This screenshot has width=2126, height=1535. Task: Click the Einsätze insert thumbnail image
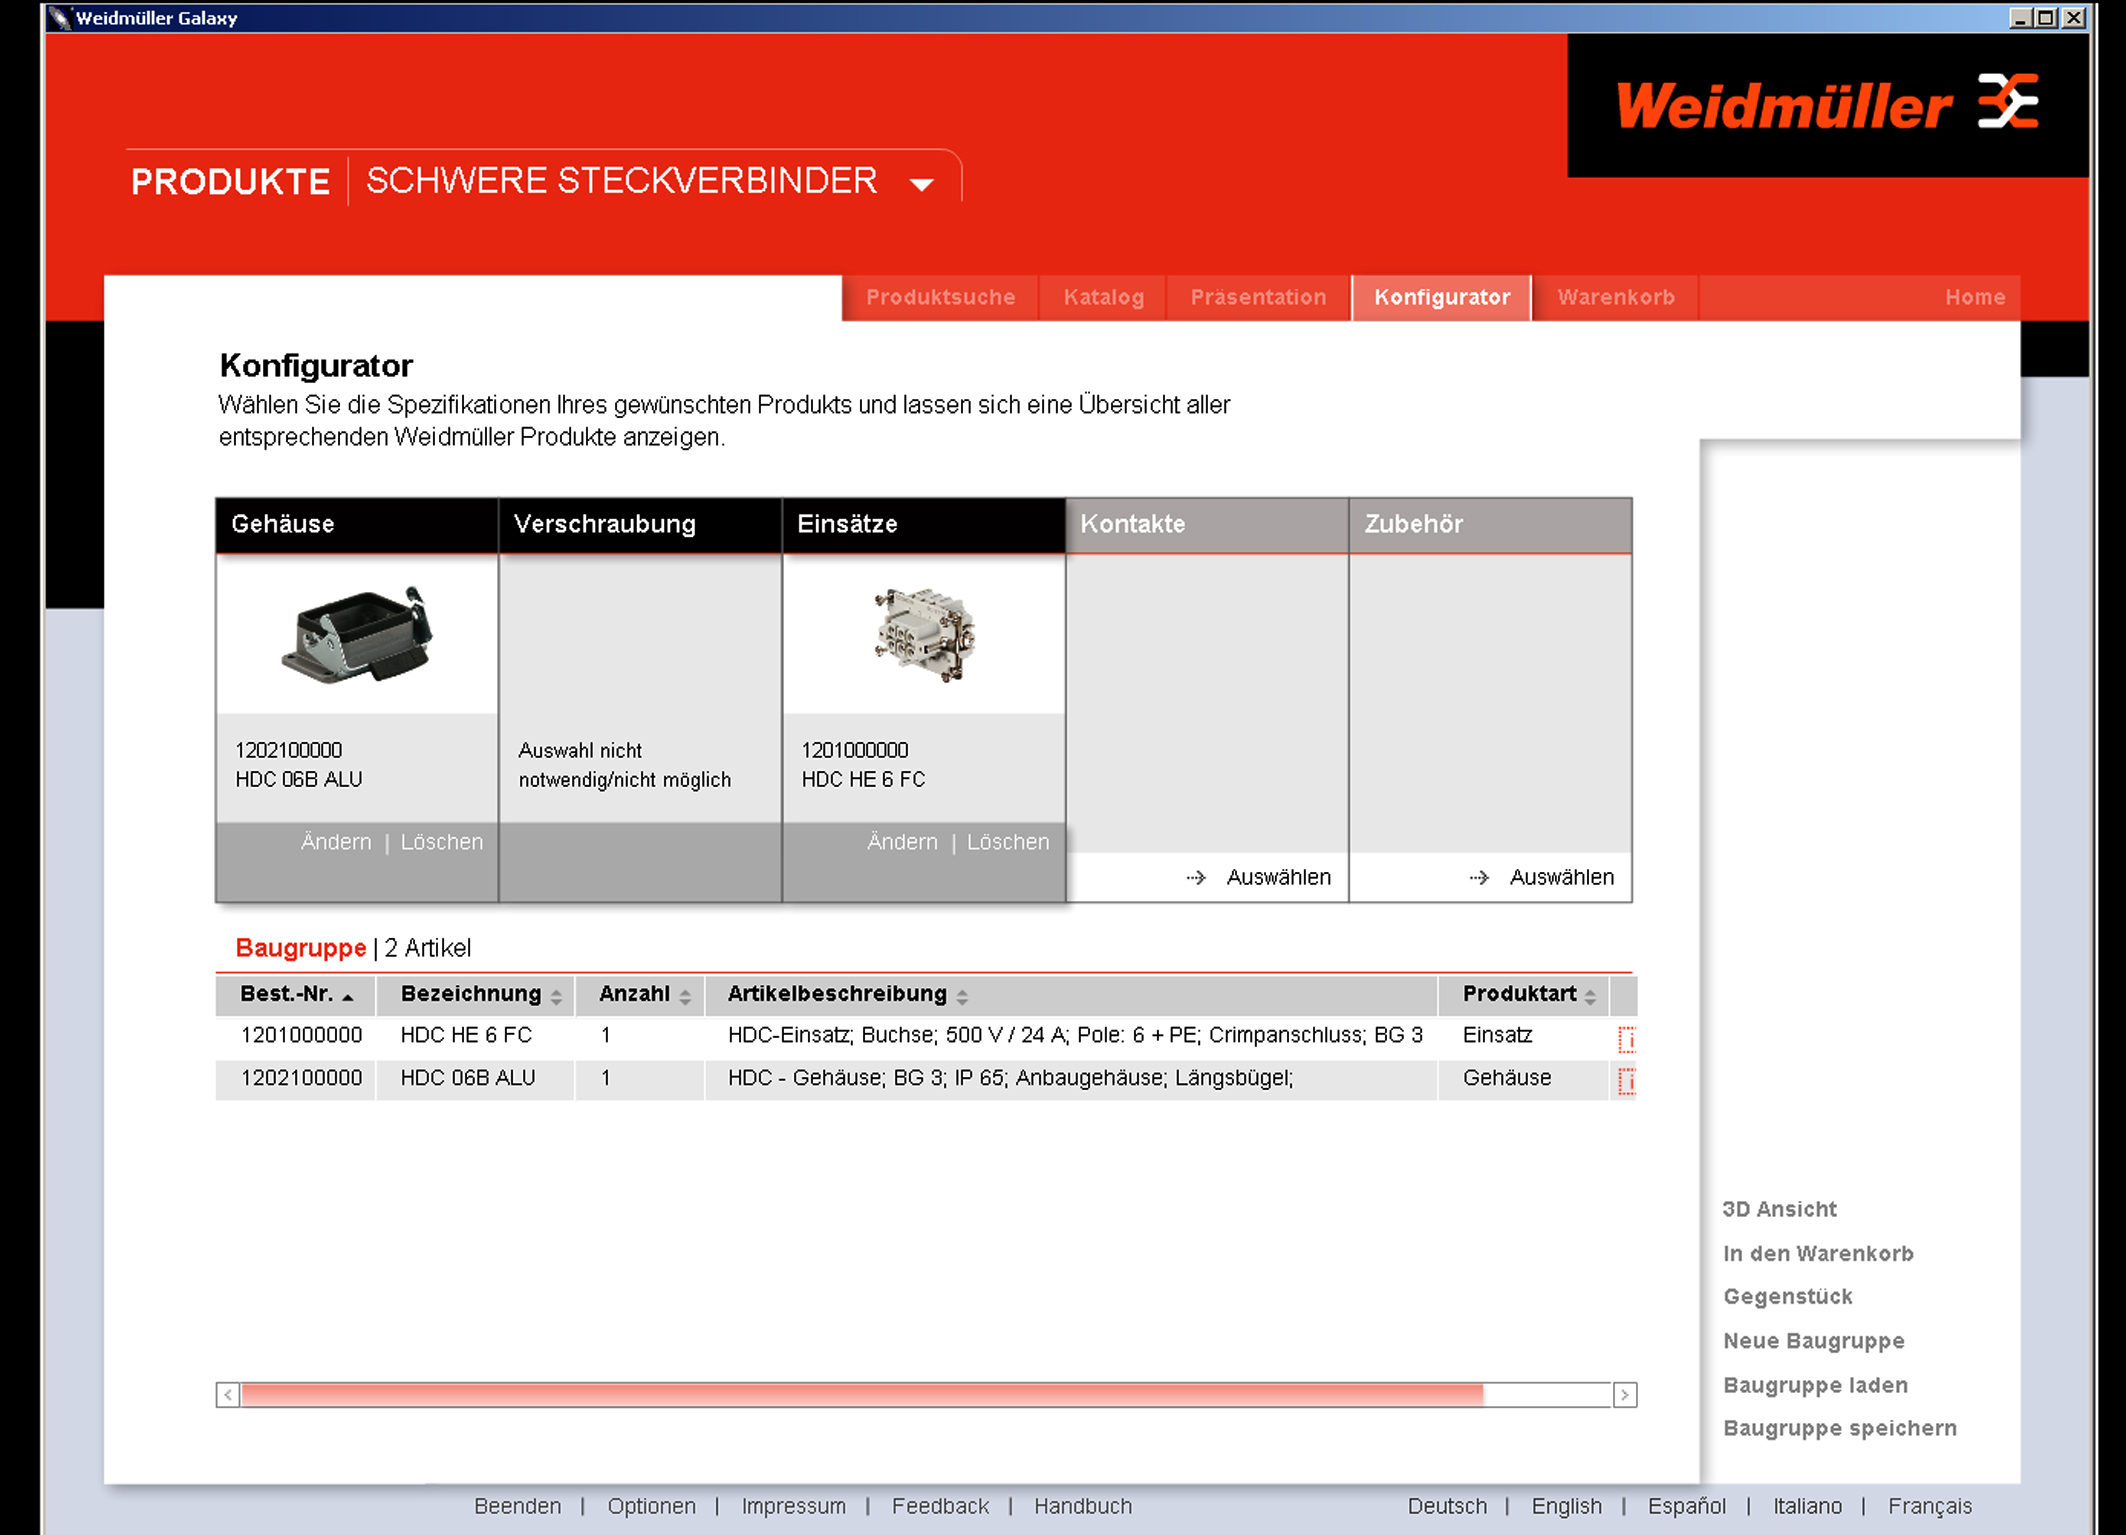(x=923, y=634)
